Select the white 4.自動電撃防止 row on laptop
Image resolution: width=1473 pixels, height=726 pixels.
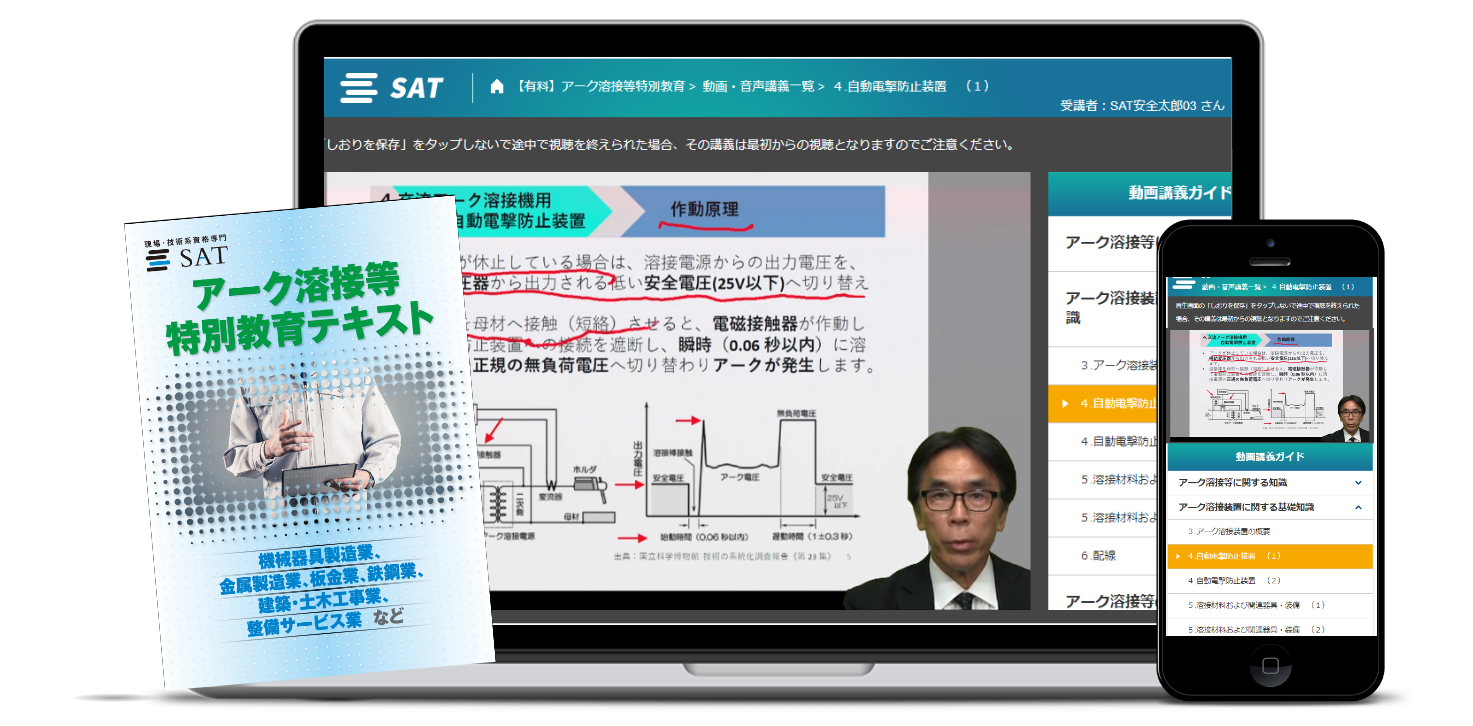point(1105,441)
